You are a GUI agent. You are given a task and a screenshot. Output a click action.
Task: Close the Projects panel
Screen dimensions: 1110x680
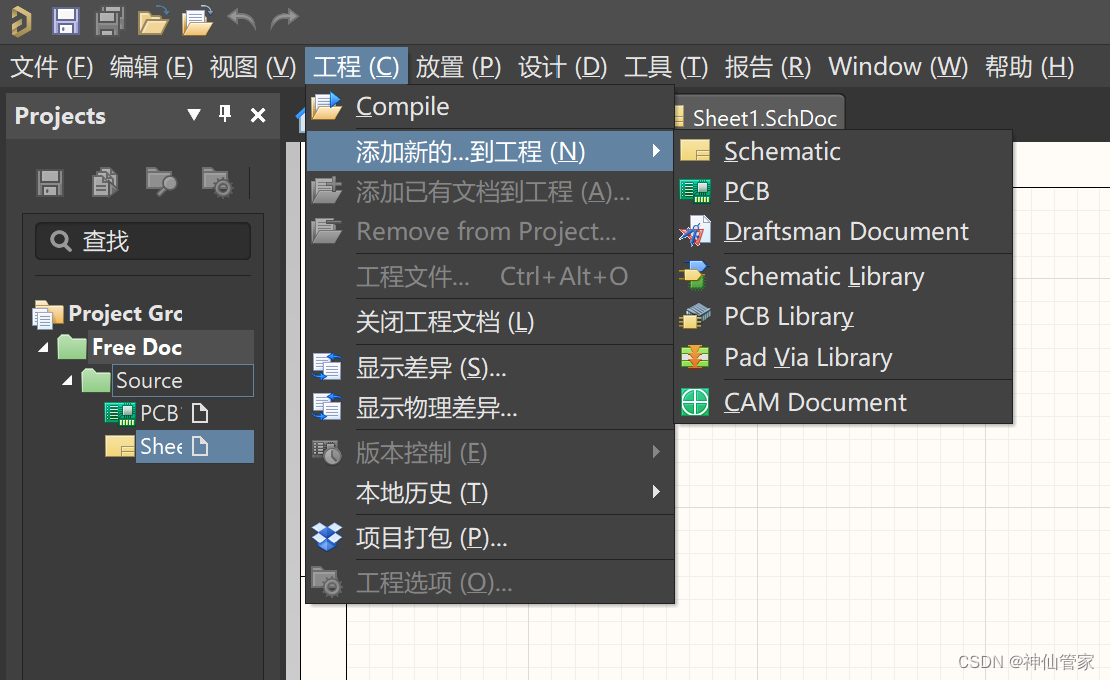click(x=258, y=115)
